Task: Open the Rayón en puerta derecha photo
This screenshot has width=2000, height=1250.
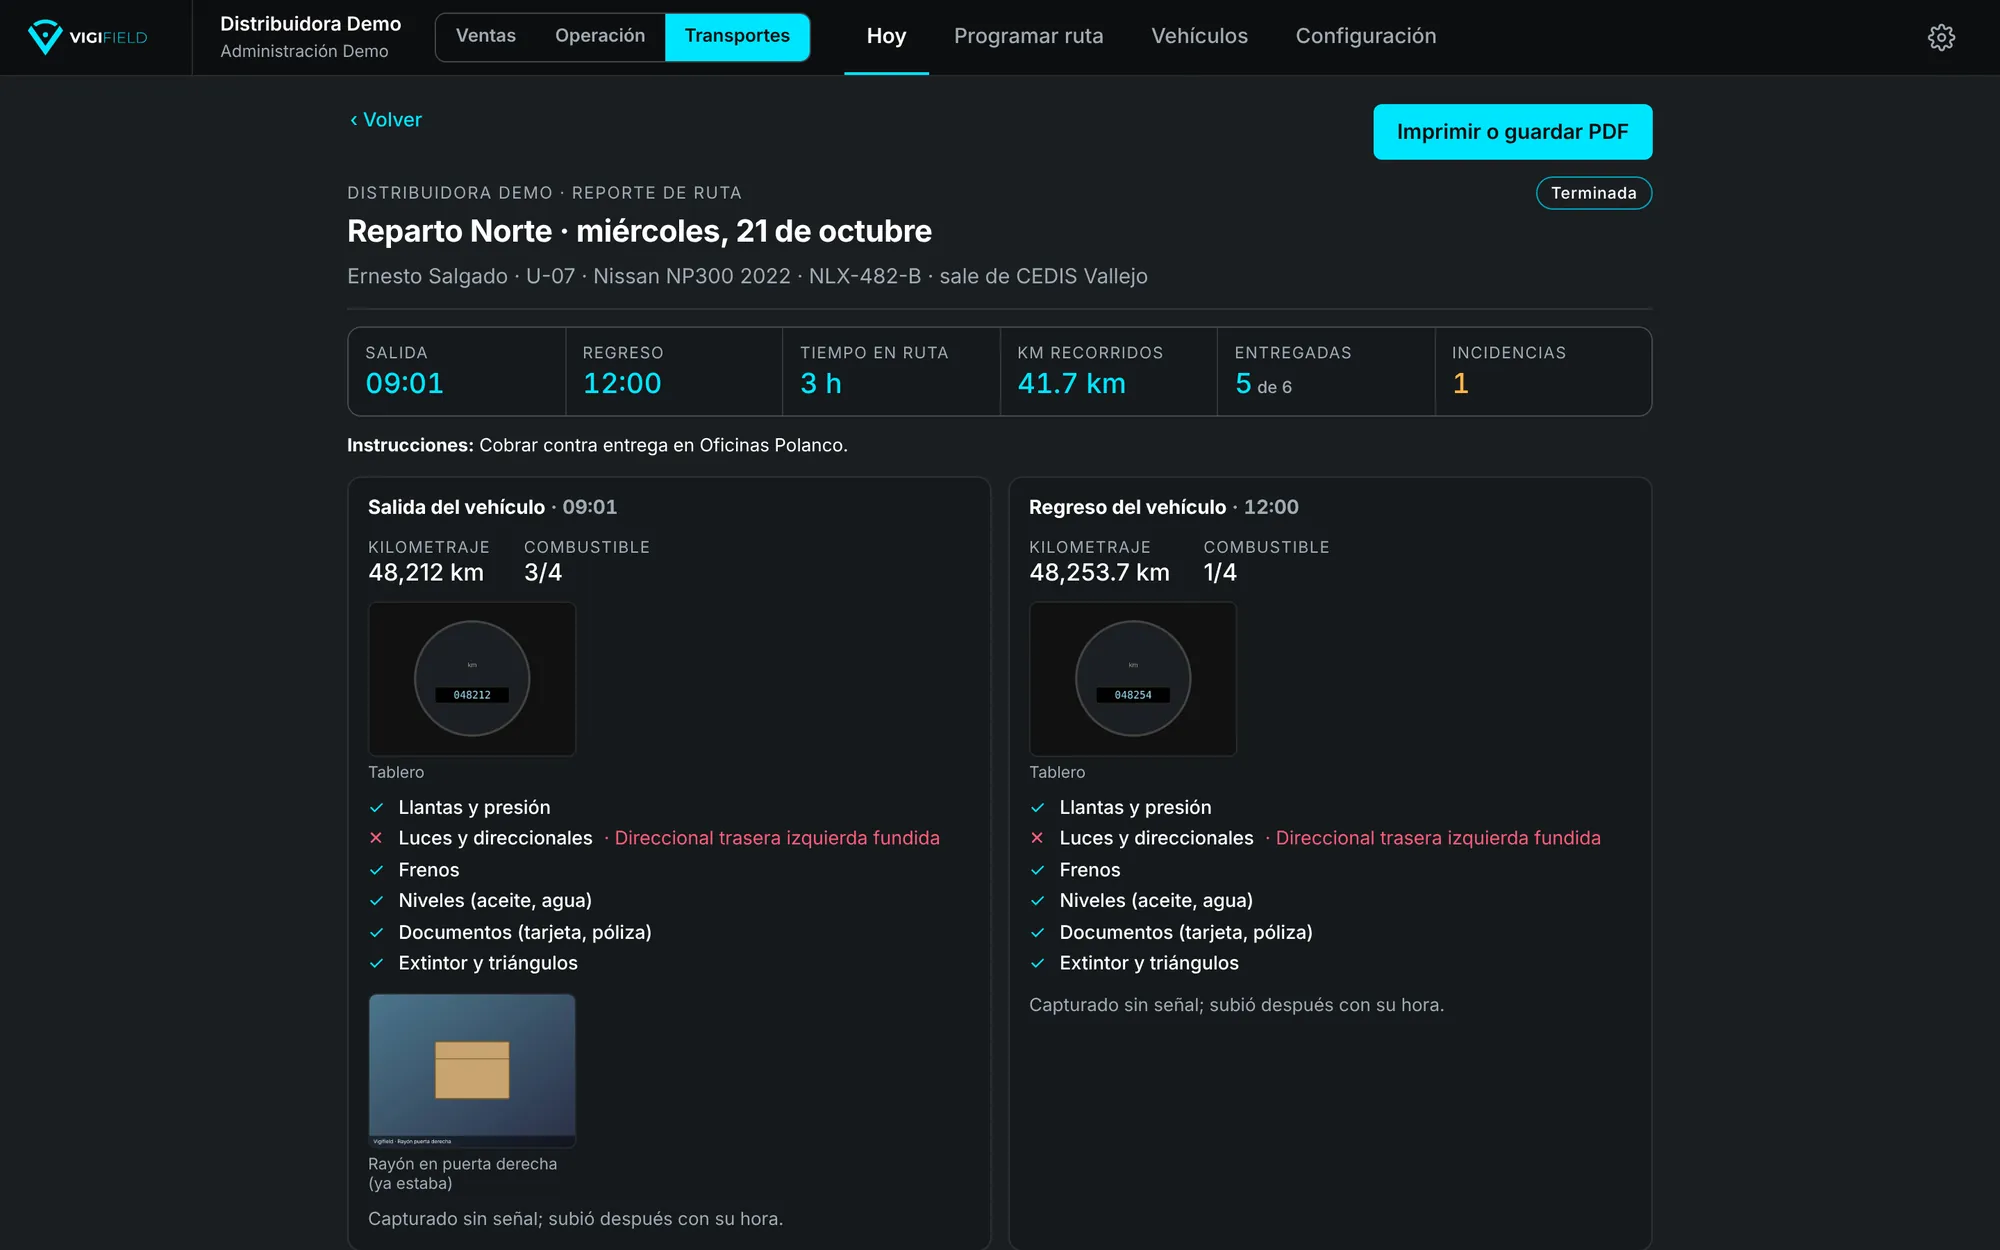Action: click(472, 1070)
